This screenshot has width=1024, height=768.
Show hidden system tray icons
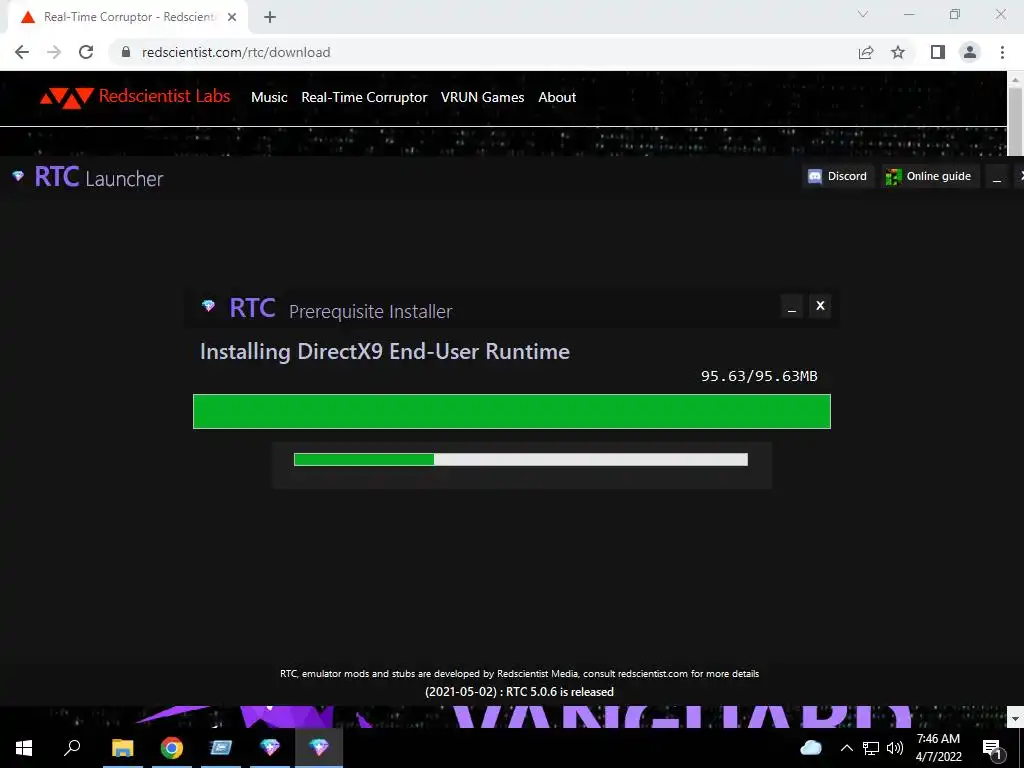pos(846,748)
